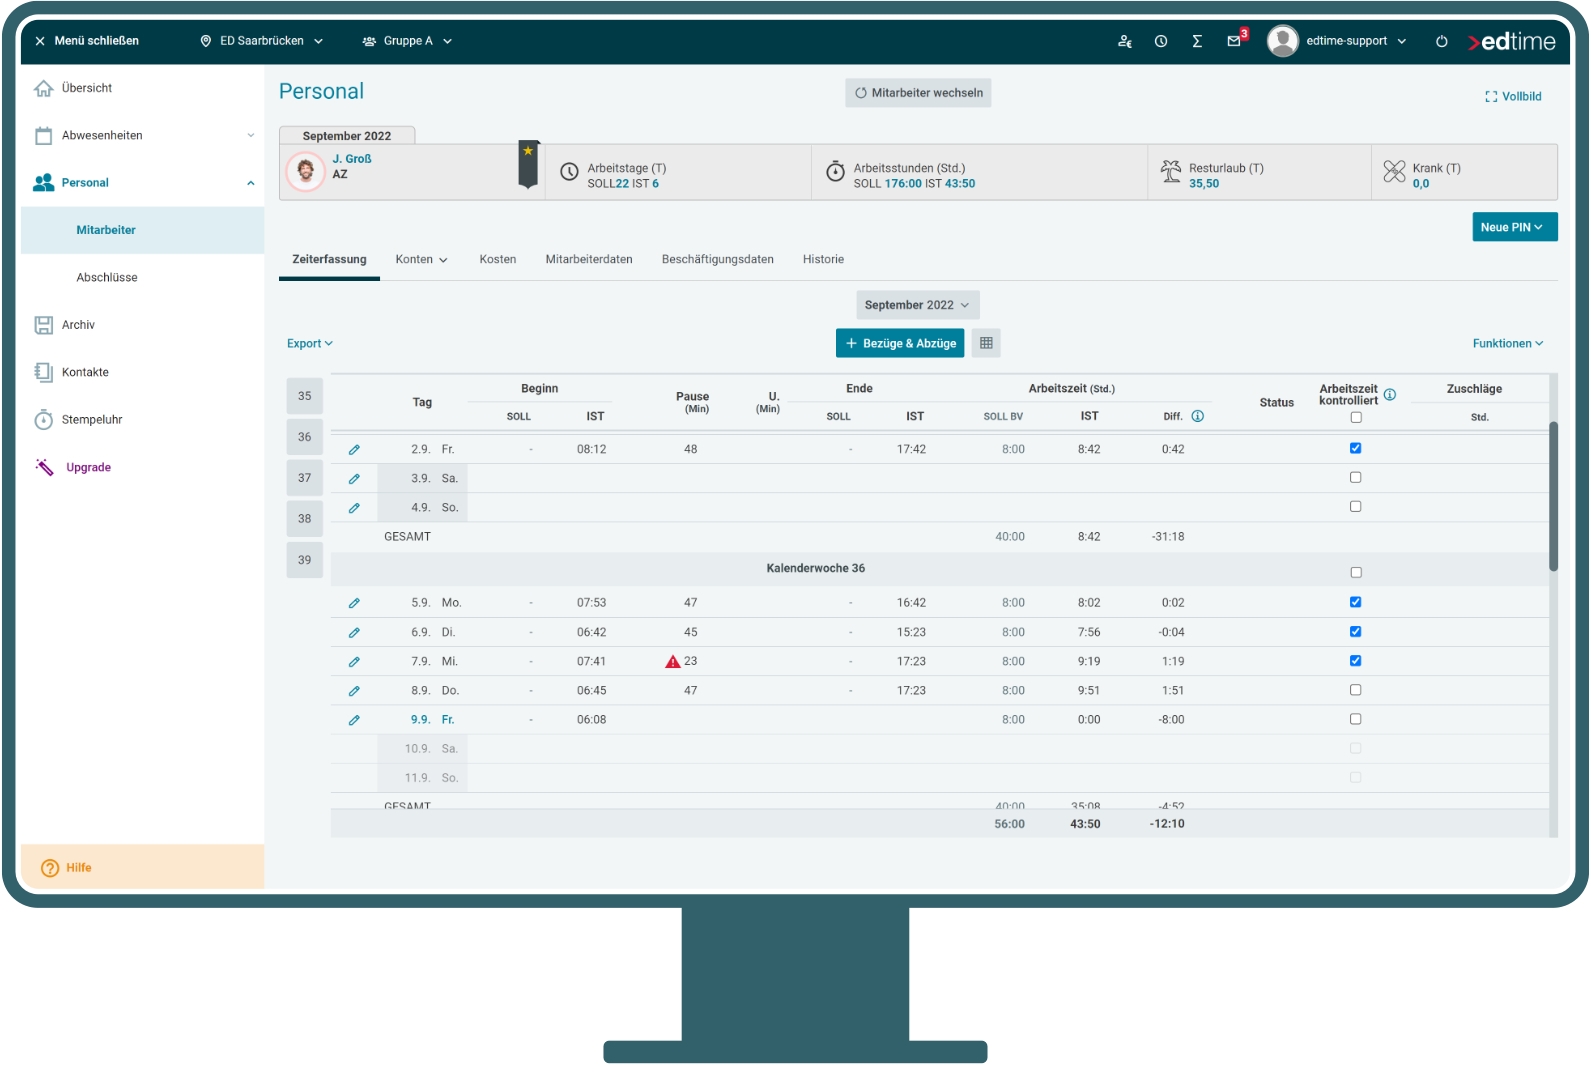The height and width of the screenshot is (1080, 1591).
Task: Edit the 9.9. Fr. time entry
Action: [354, 720]
